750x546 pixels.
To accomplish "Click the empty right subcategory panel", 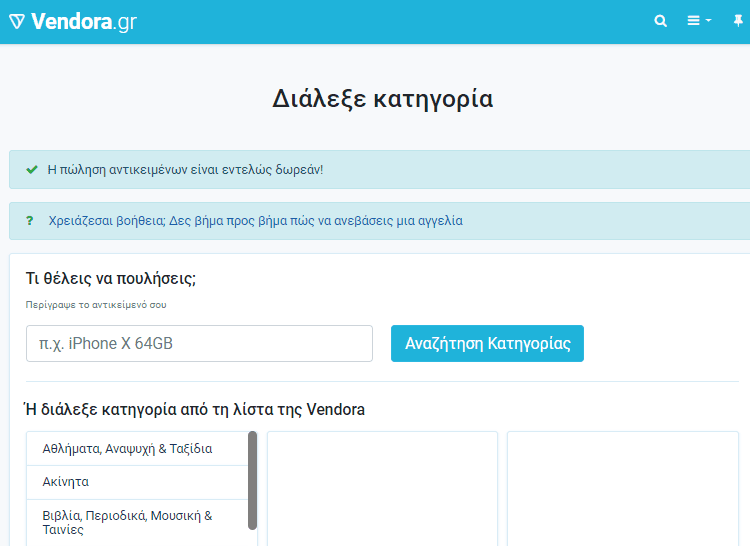I will pyautogui.click(x=623, y=489).
